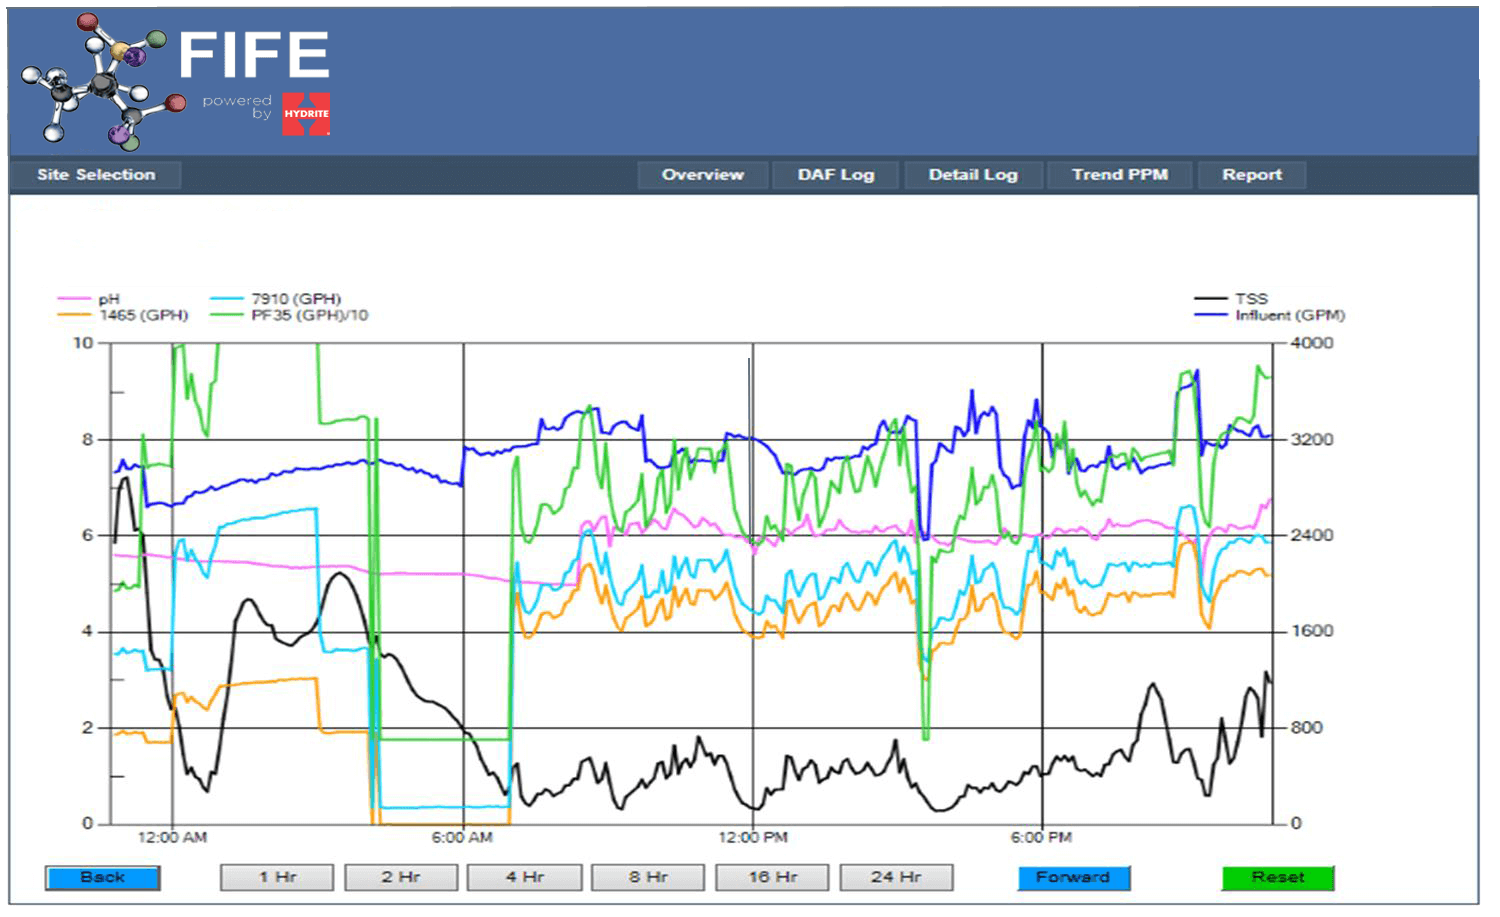Open the Report tab

point(1252,175)
